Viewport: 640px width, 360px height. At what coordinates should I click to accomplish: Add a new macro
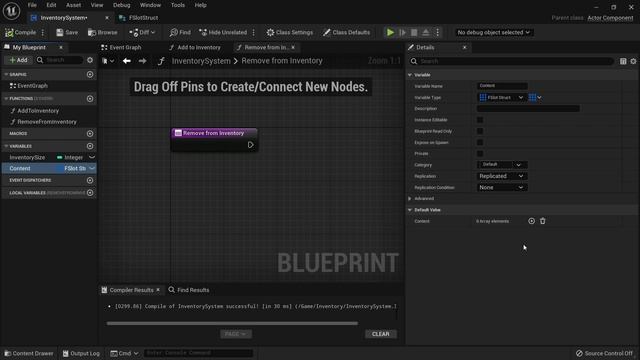(90, 133)
